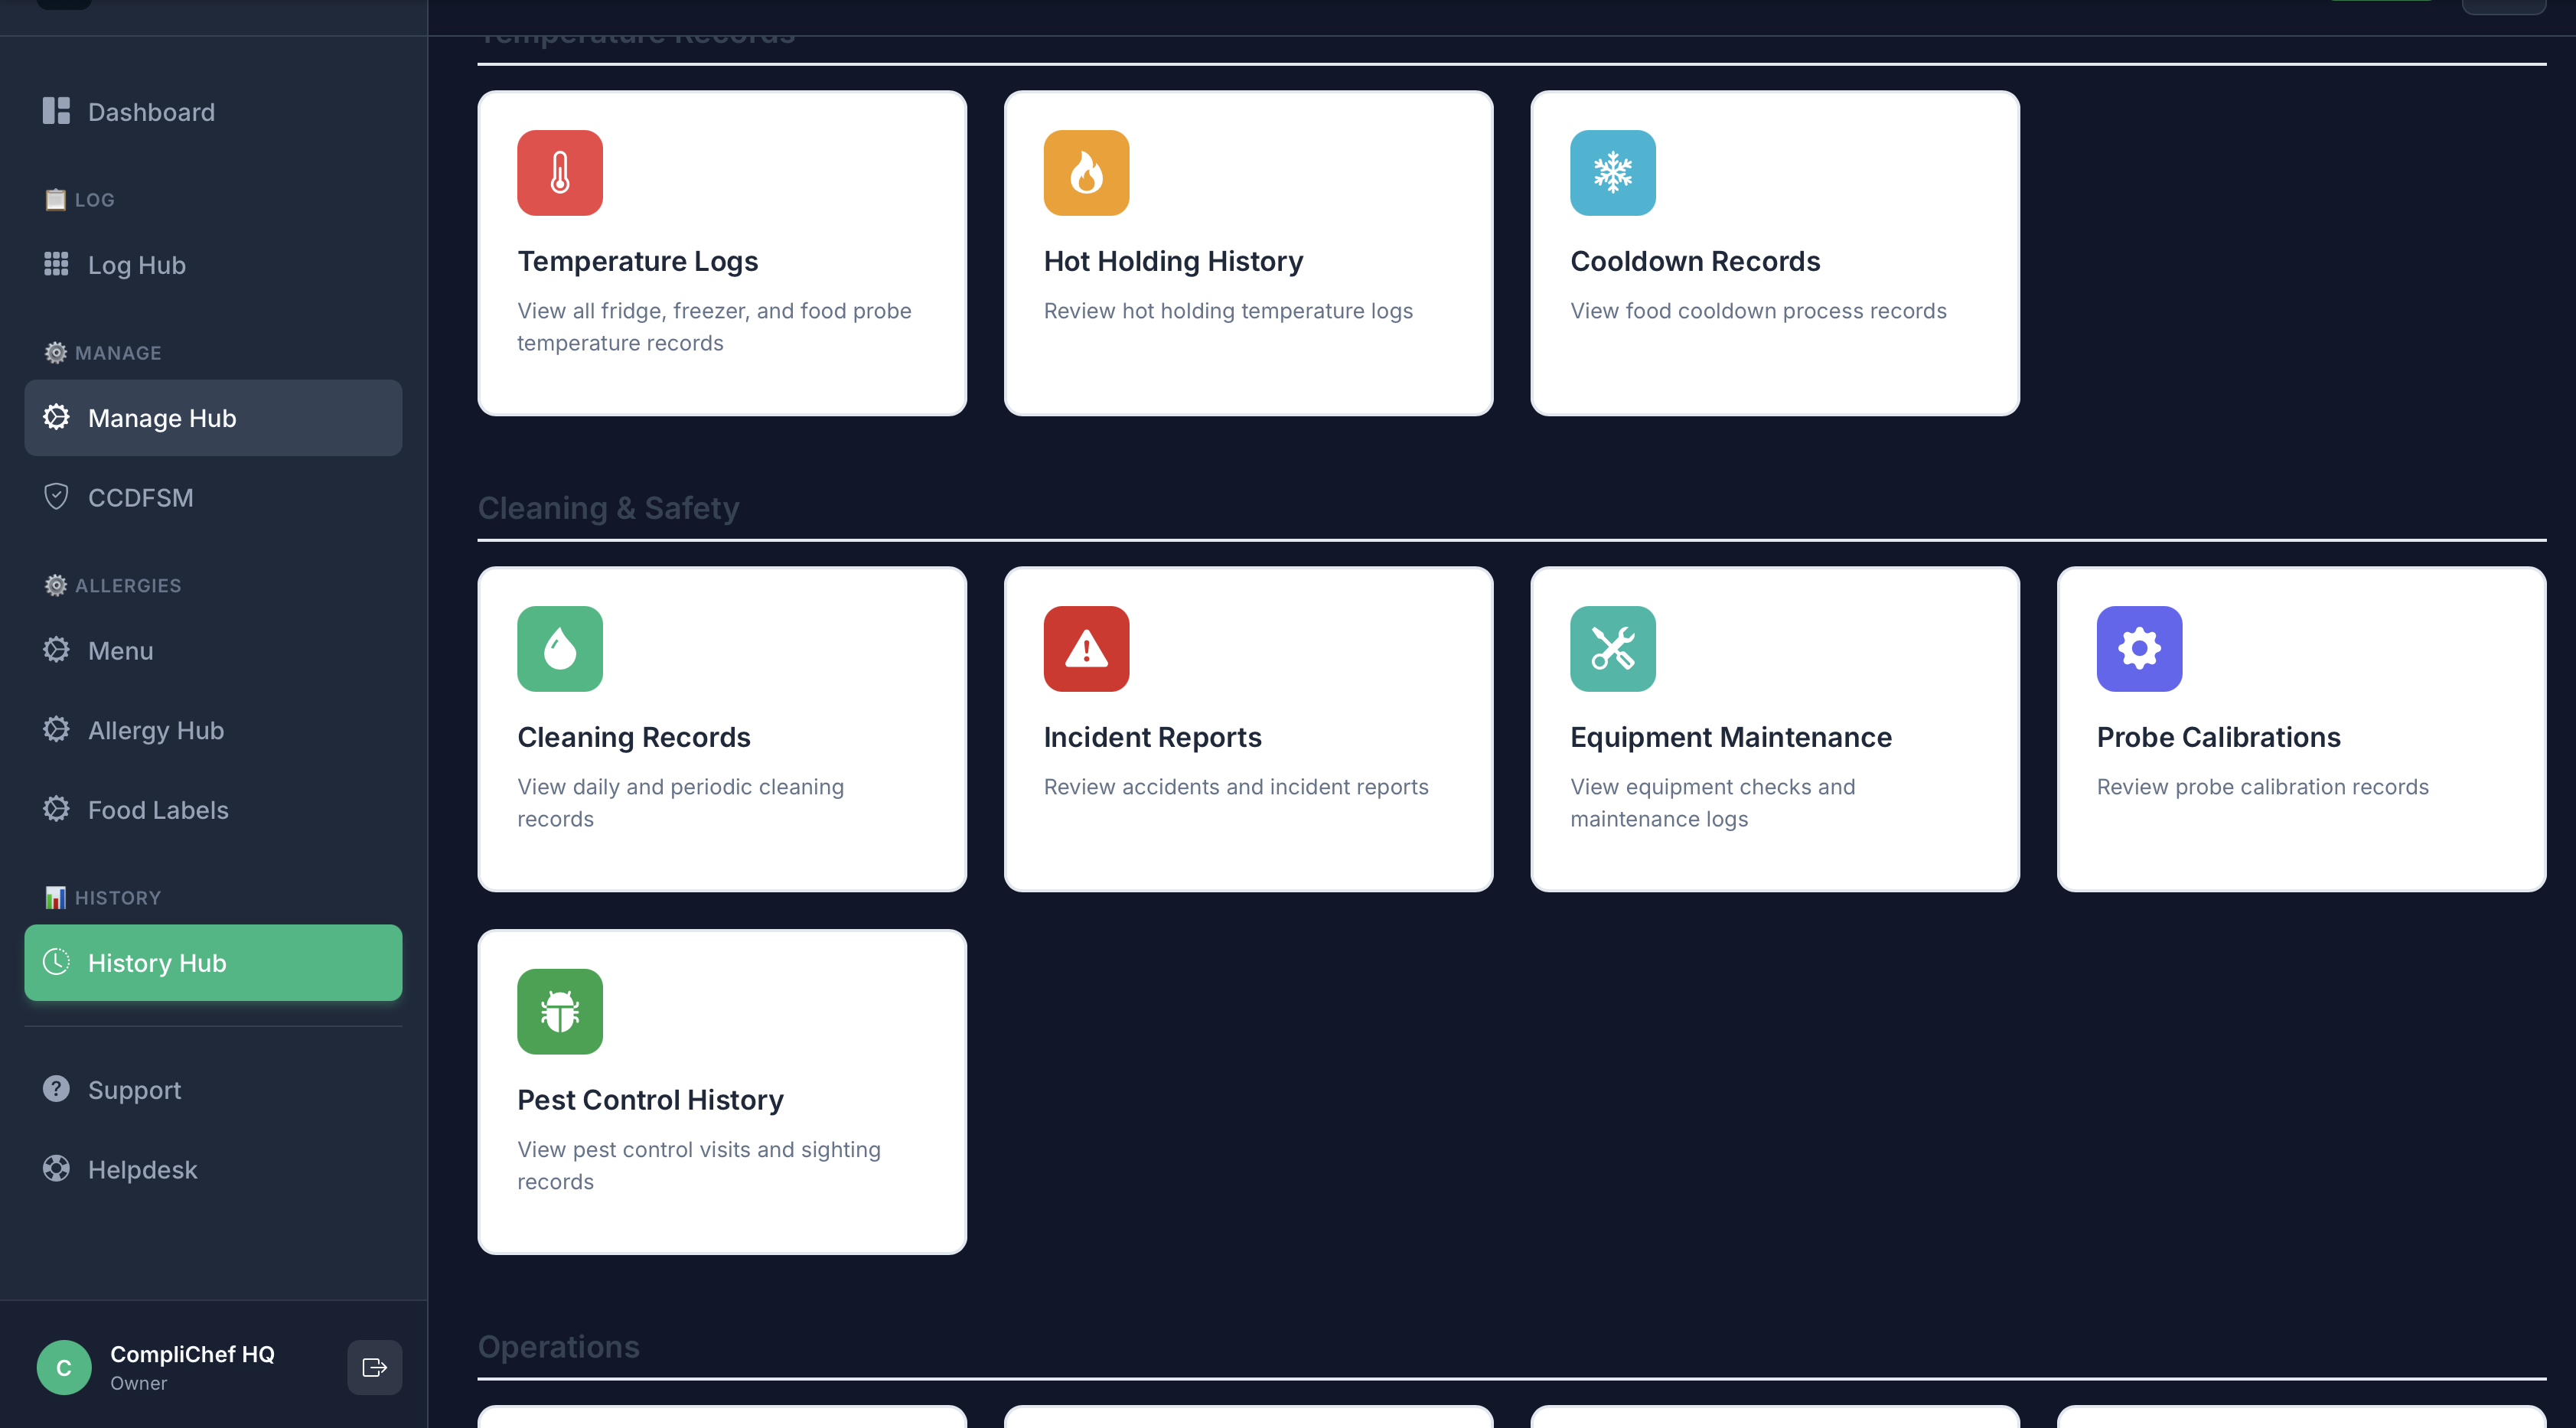Image resolution: width=2576 pixels, height=1428 pixels.
Task: Select Food Labels sidebar item
Action: point(158,810)
